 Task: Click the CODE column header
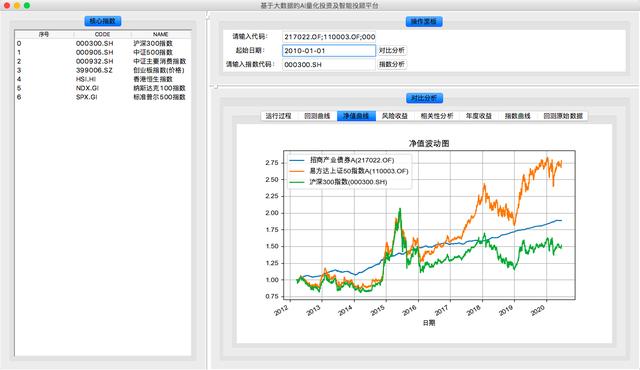click(x=102, y=34)
